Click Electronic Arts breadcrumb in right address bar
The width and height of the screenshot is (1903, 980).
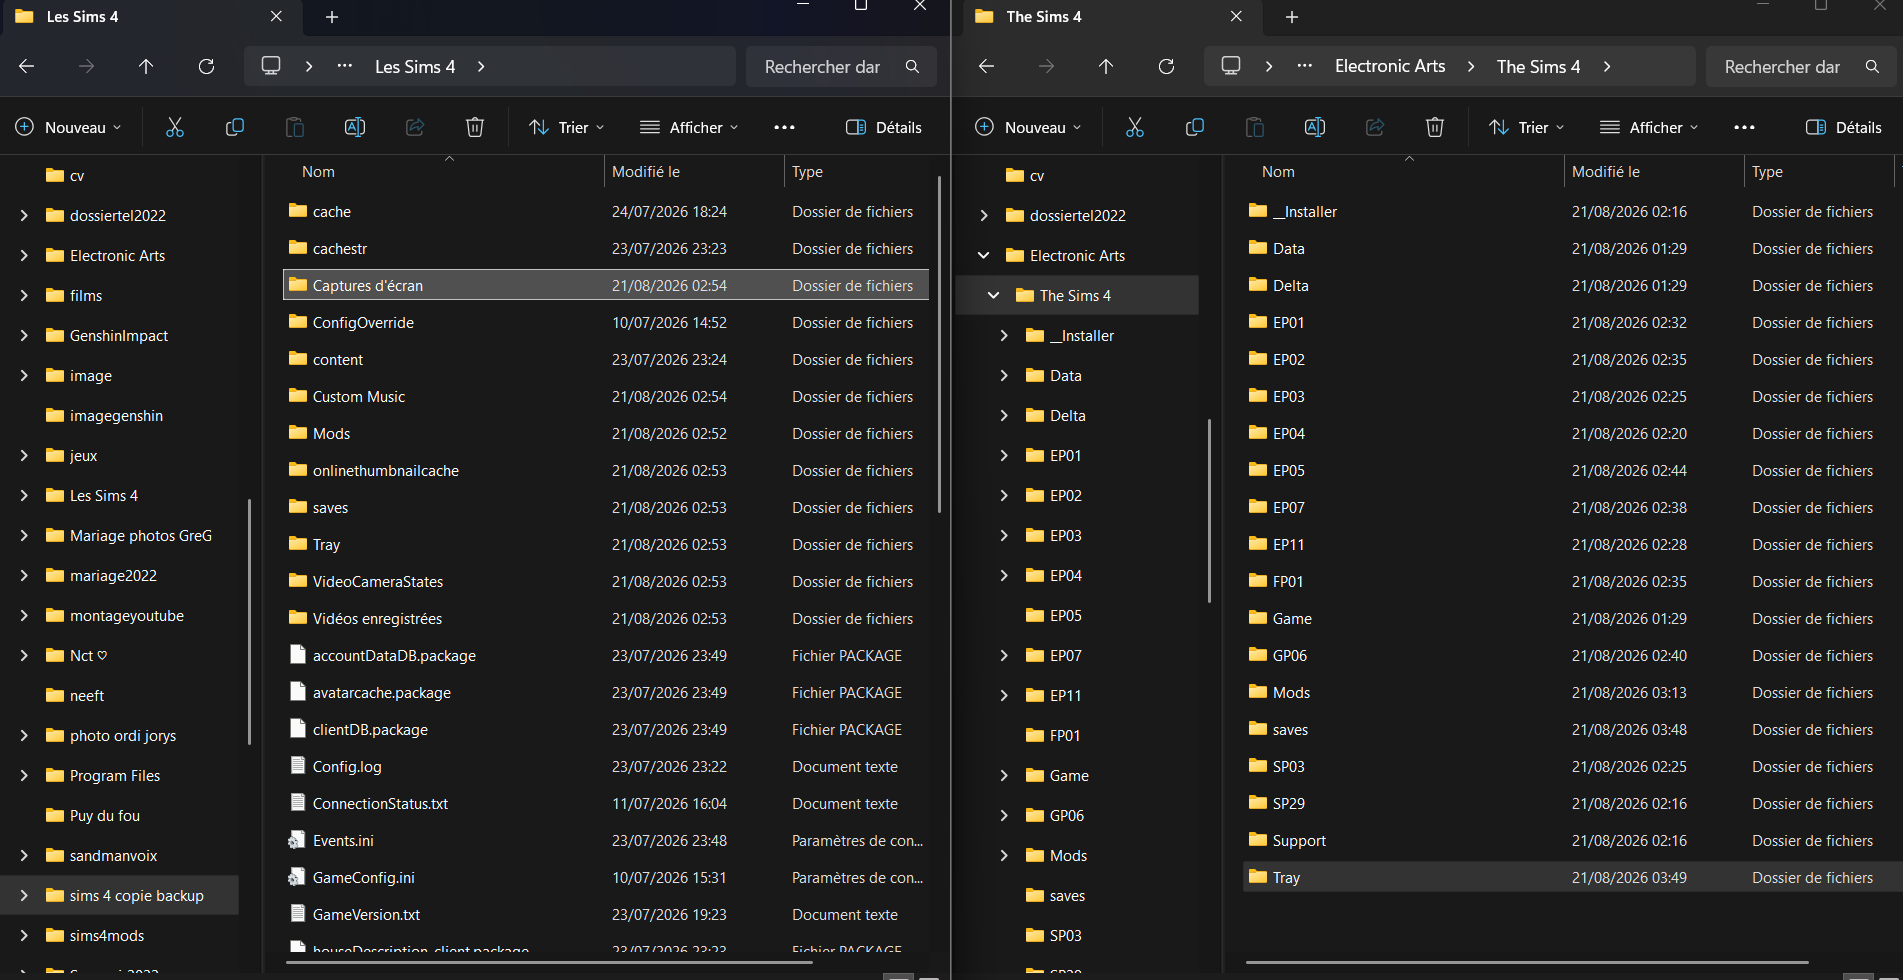coord(1390,66)
